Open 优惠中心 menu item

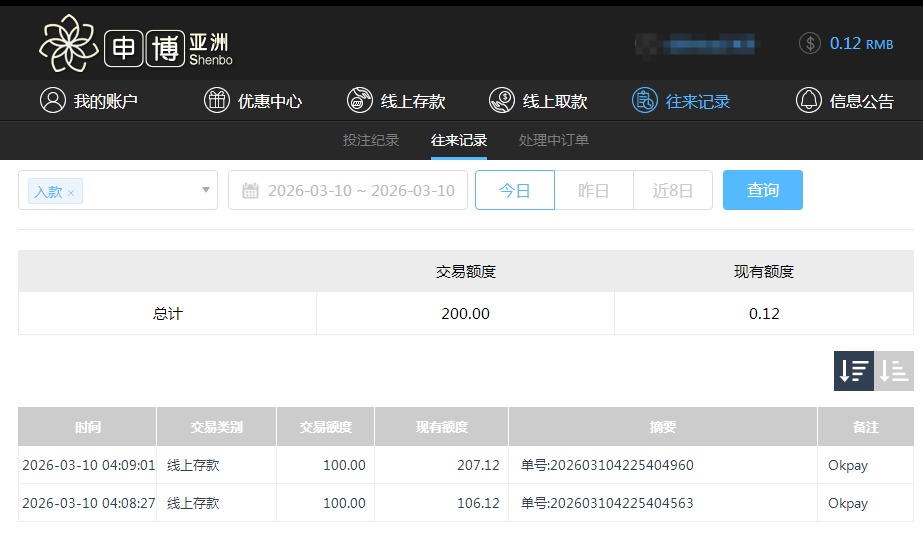click(253, 101)
